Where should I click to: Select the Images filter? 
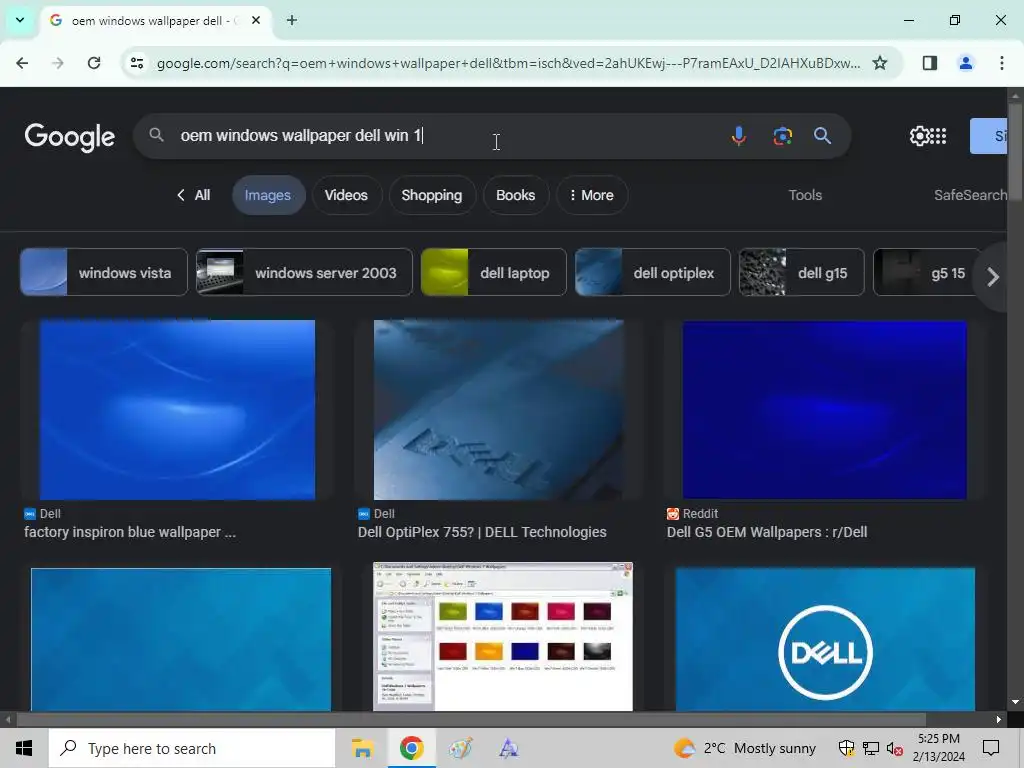(268, 195)
